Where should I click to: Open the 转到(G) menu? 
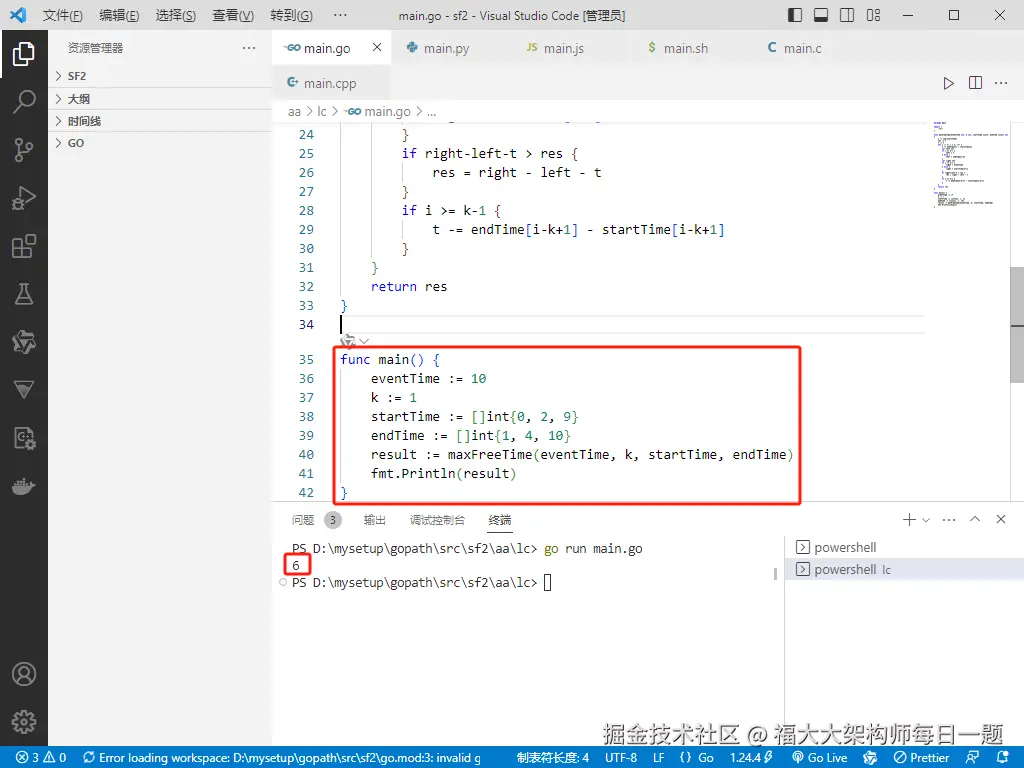(x=291, y=15)
